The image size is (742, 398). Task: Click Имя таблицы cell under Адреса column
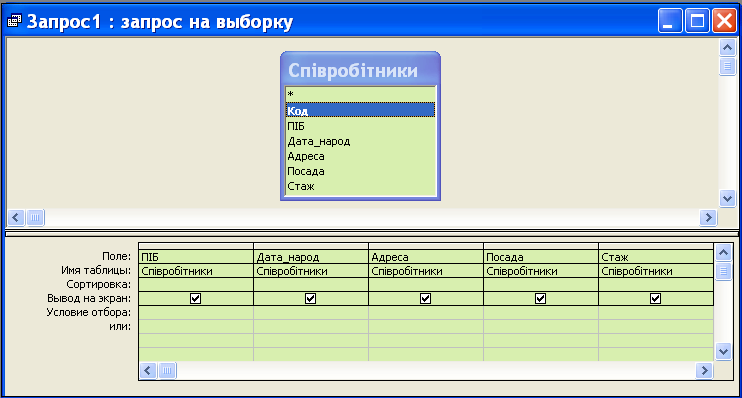pyautogui.click(x=426, y=271)
